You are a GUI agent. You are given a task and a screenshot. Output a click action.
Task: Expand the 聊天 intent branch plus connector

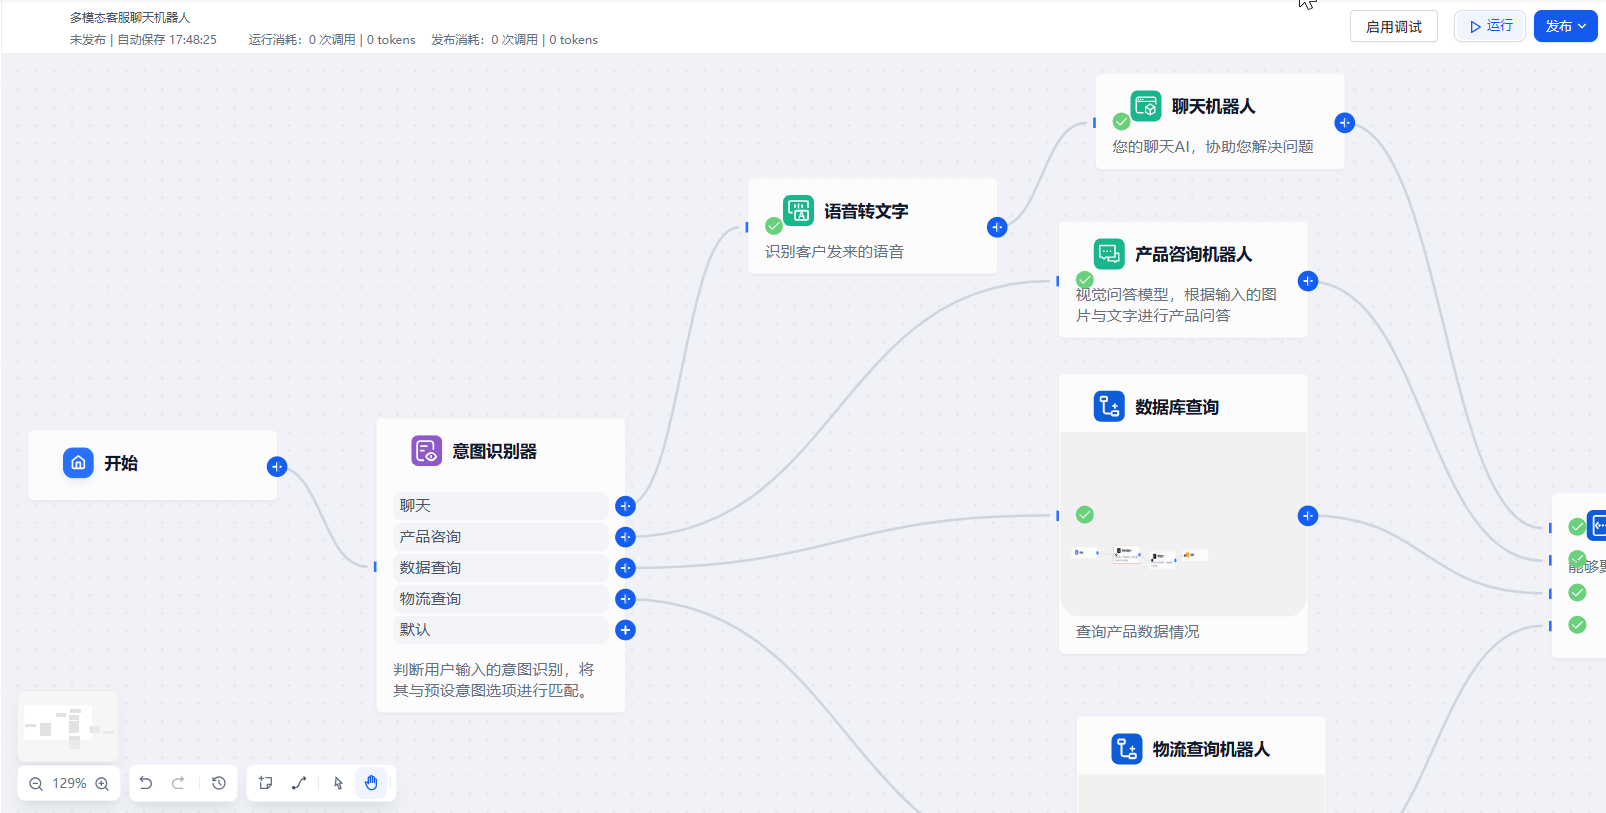tap(625, 506)
